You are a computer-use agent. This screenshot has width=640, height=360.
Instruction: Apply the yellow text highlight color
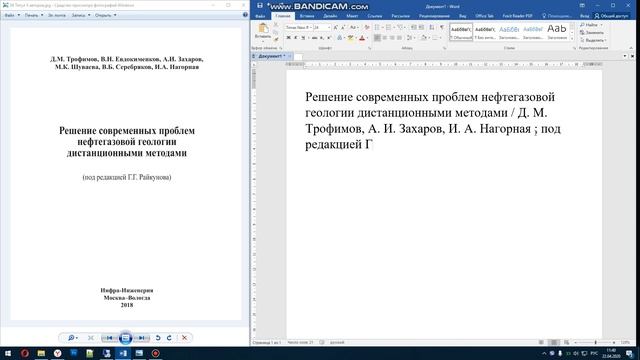[x=350, y=38]
